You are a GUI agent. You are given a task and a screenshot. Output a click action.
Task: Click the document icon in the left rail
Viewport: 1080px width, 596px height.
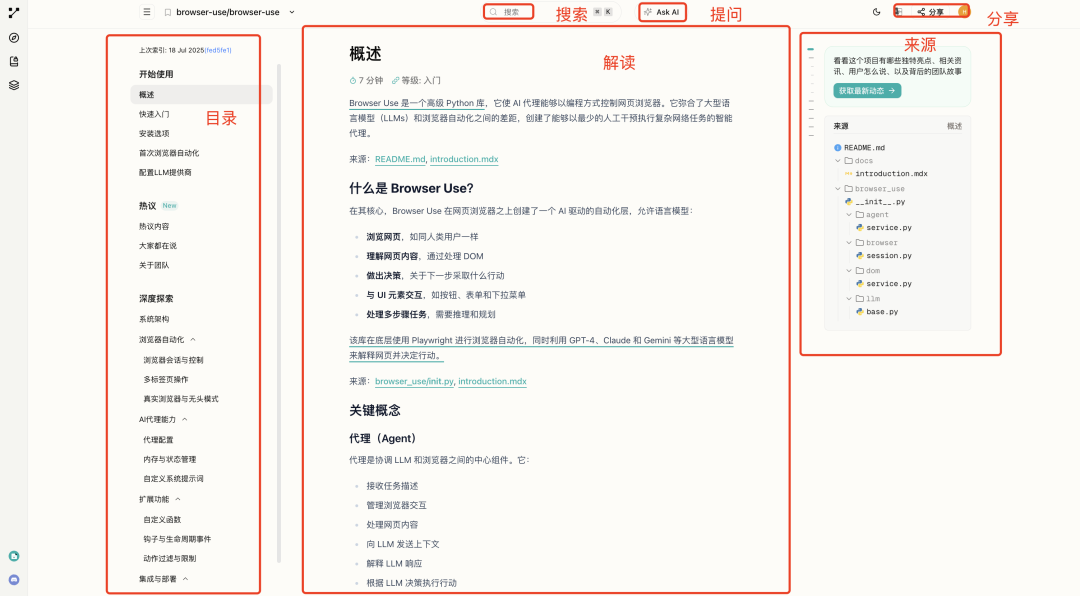14,61
